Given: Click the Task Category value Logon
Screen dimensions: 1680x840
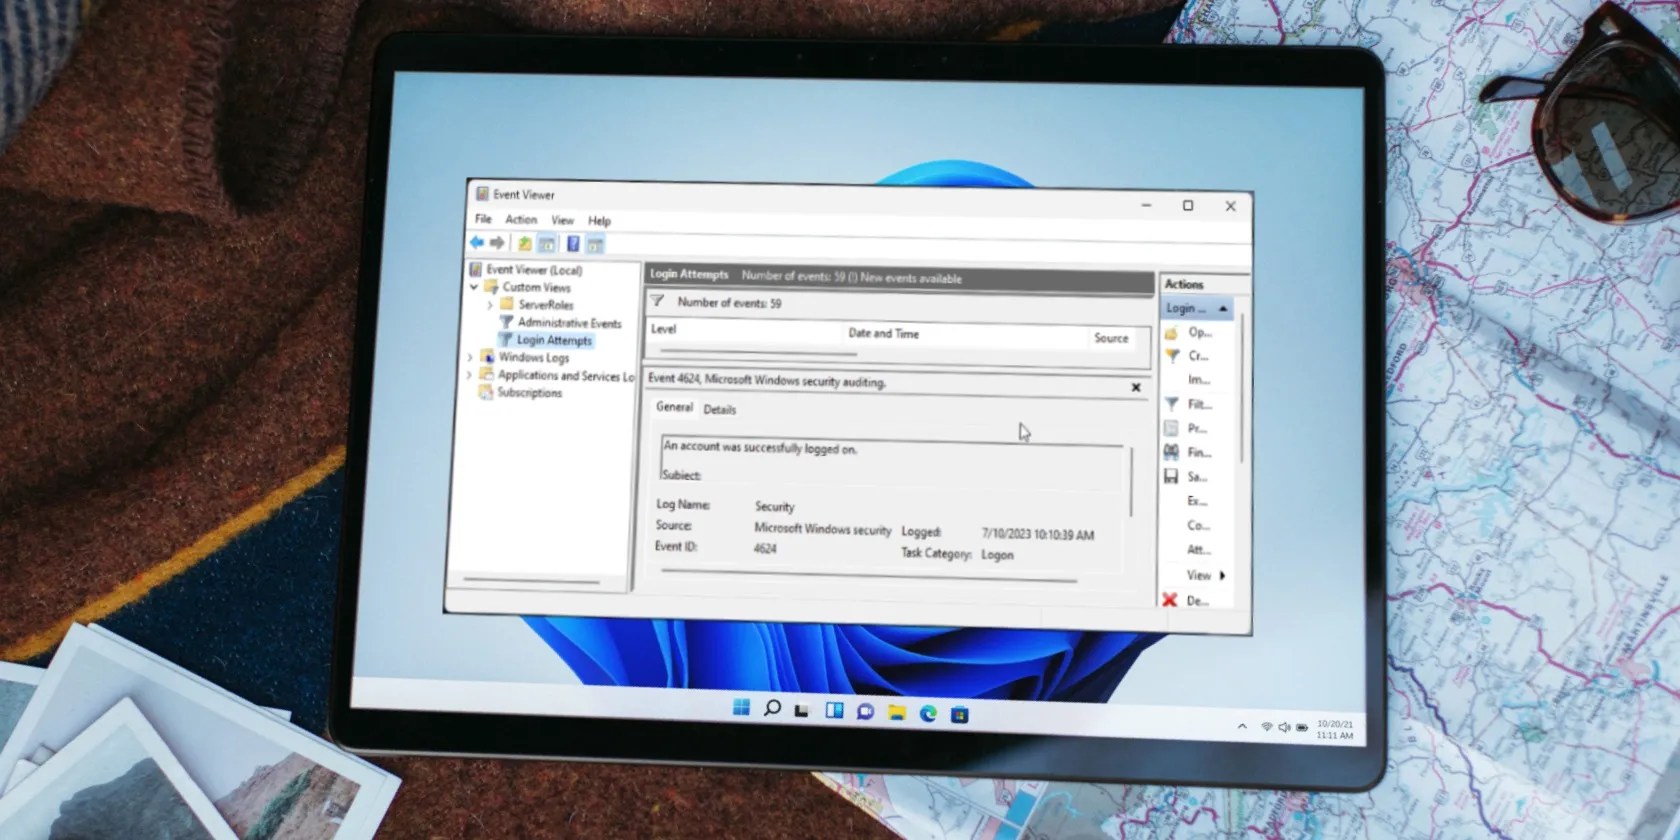Looking at the screenshot, I should 997,554.
